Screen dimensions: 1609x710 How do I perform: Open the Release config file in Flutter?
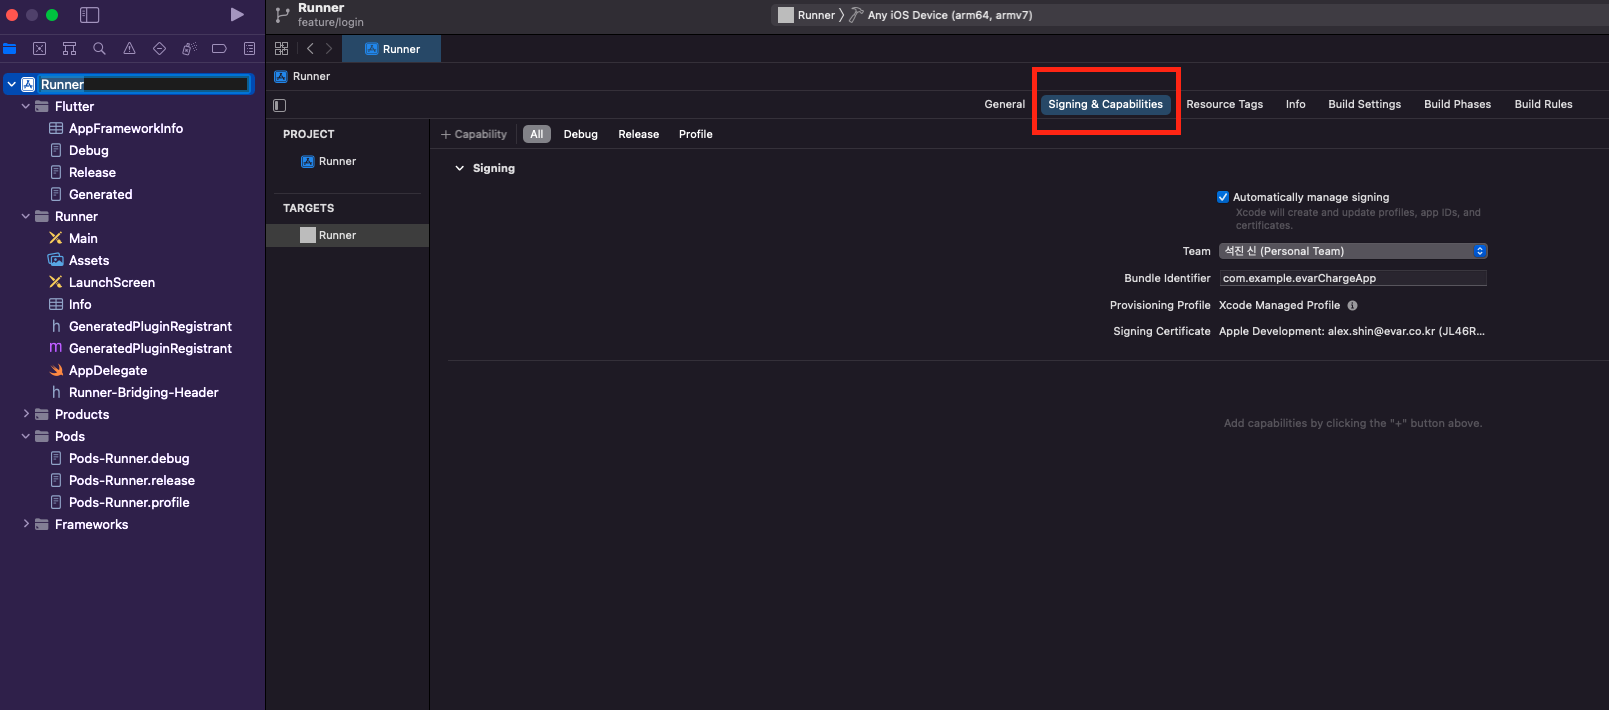coord(92,172)
